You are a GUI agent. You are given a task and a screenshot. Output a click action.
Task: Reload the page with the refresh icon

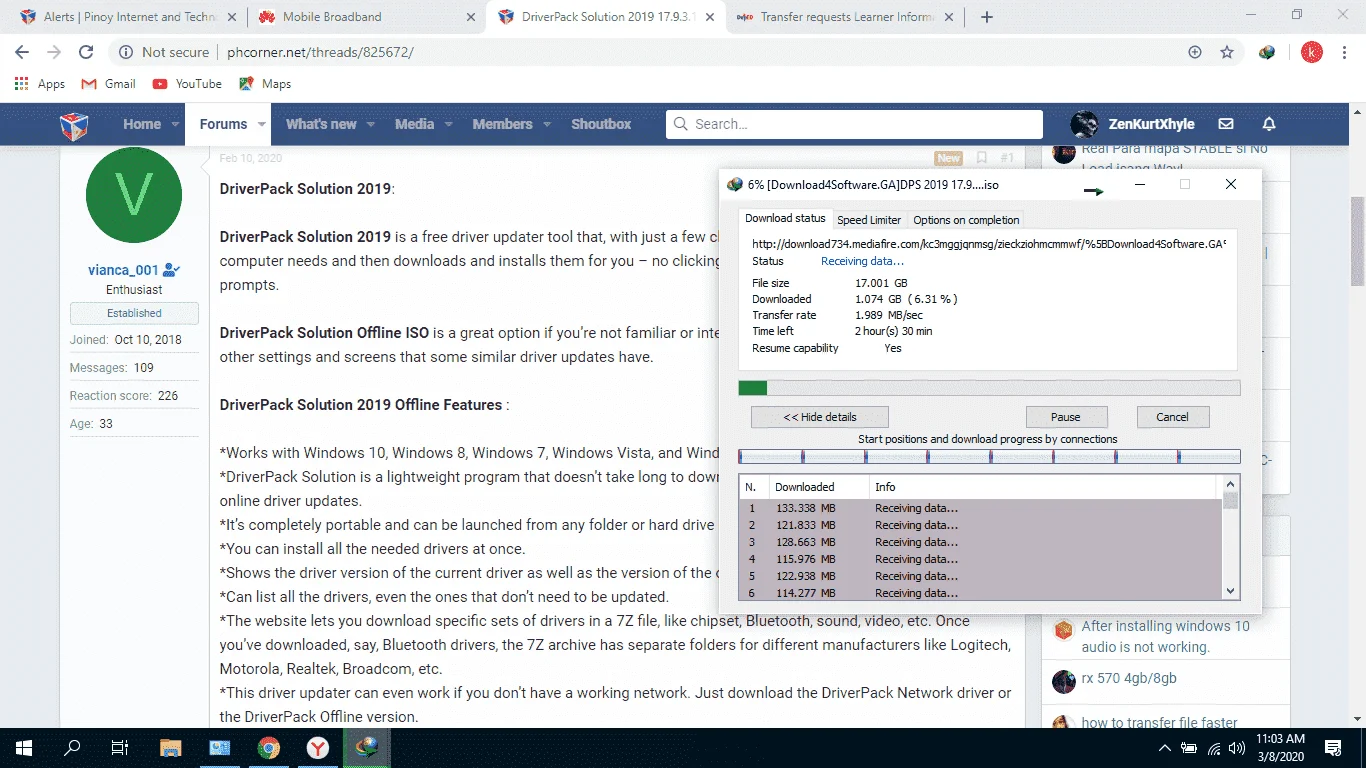[x=86, y=52]
